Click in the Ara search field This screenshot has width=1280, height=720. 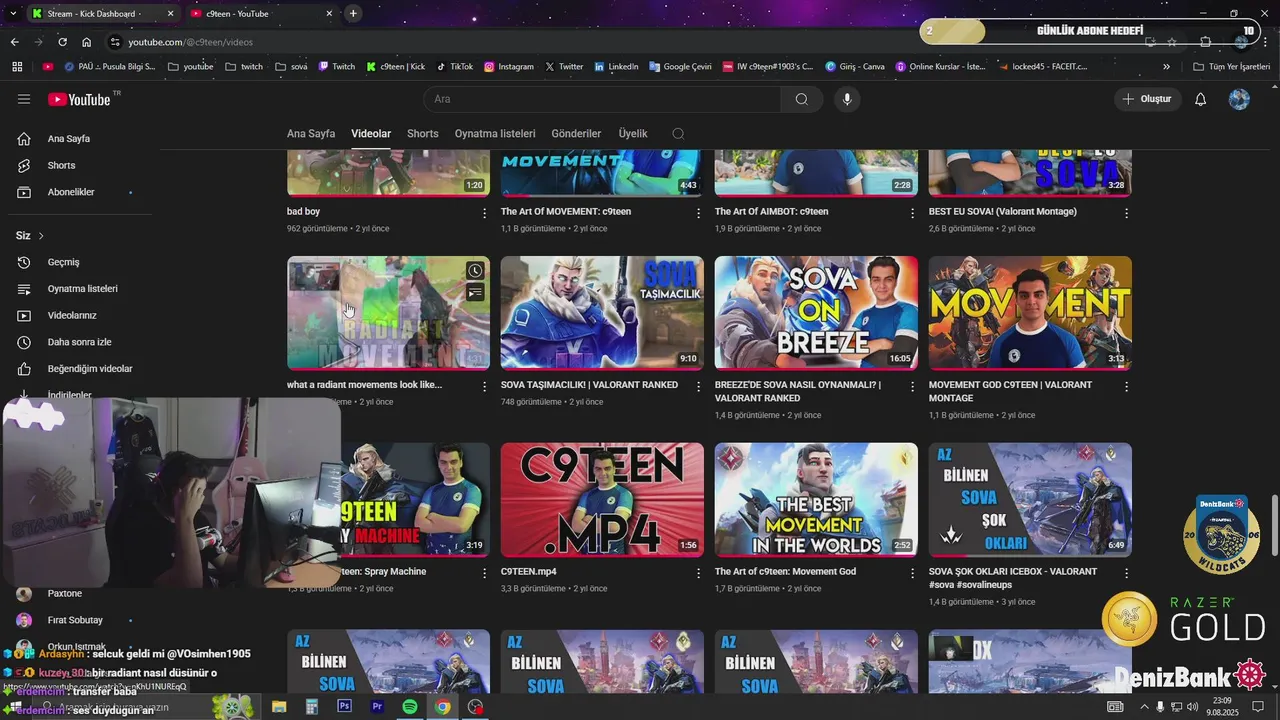pyautogui.click(x=602, y=99)
